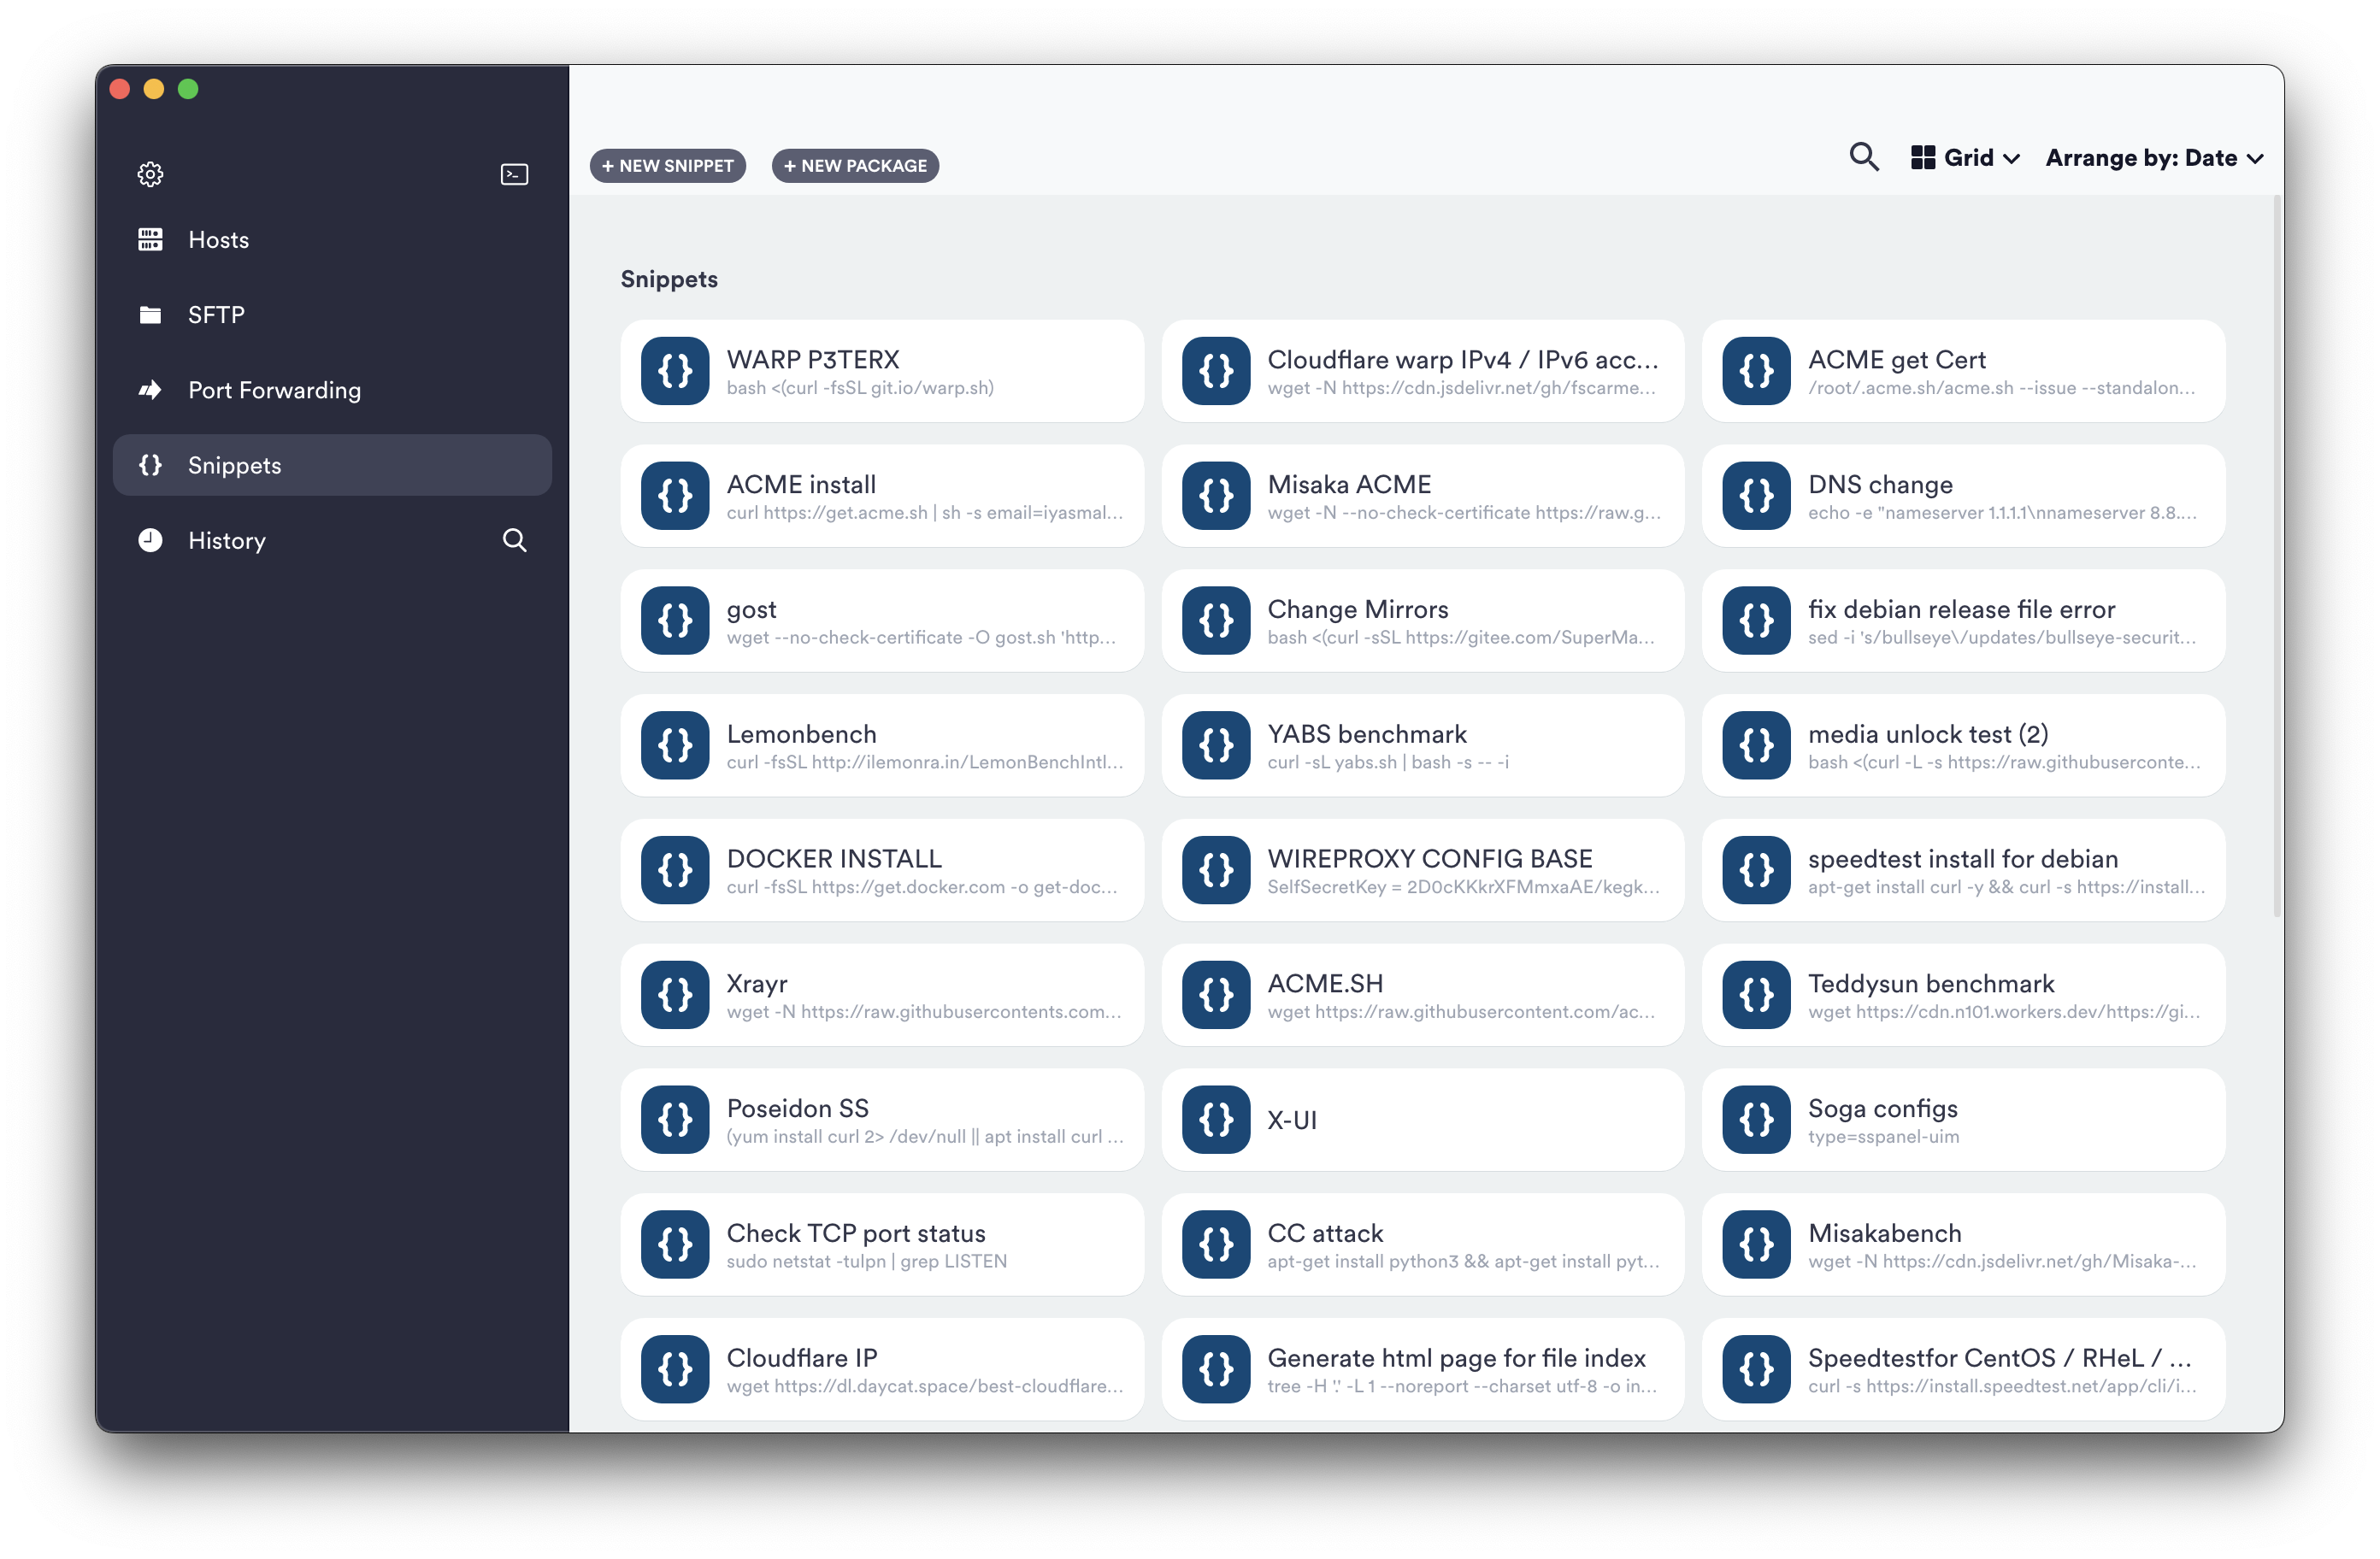
Task: Click the X-UI snippet braces icon
Action: coord(1215,1120)
